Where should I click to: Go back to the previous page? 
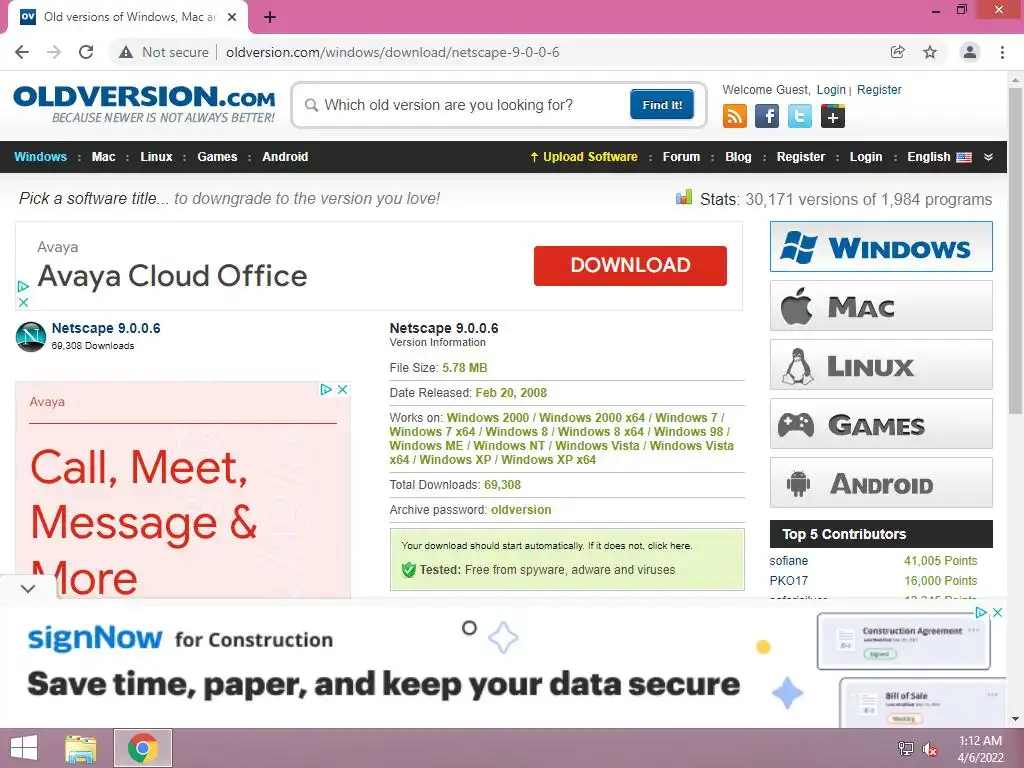coord(22,52)
